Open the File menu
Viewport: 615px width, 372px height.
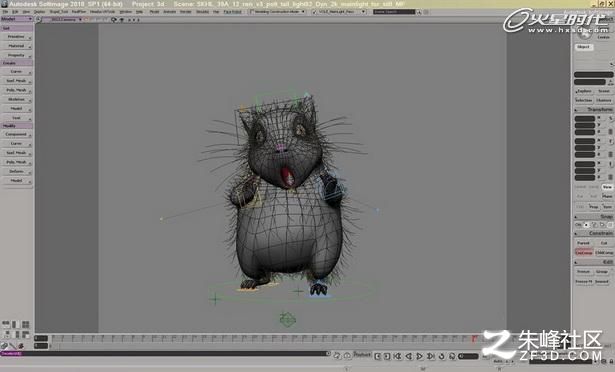(x=5, y=12)
